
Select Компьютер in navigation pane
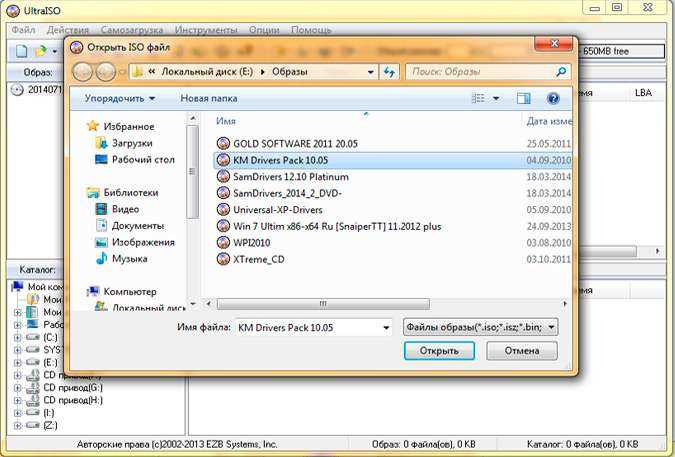click(130, 292)
